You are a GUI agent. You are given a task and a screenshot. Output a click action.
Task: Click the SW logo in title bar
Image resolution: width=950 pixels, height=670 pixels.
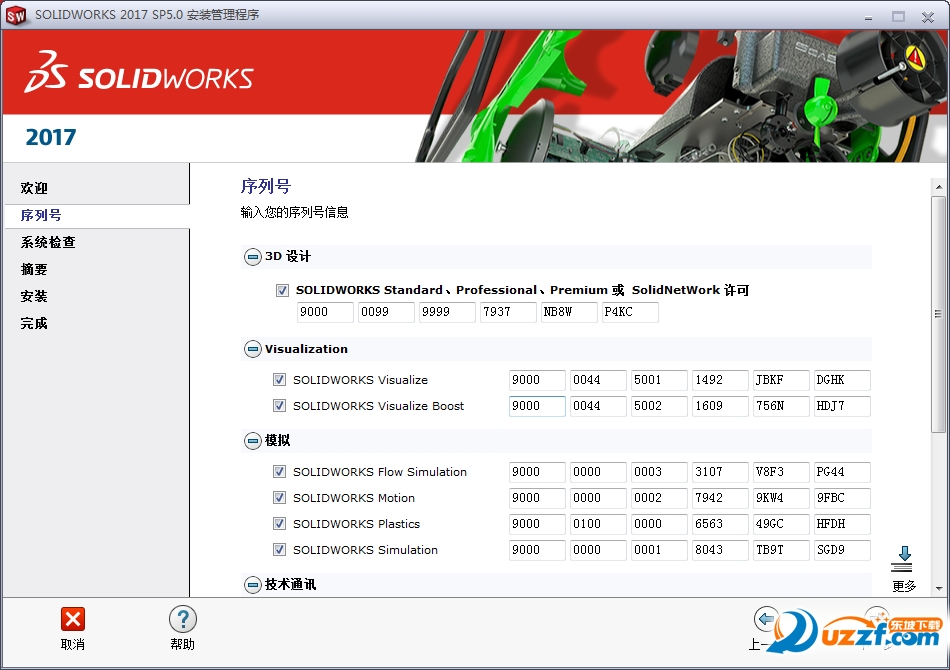click(16, 15)
